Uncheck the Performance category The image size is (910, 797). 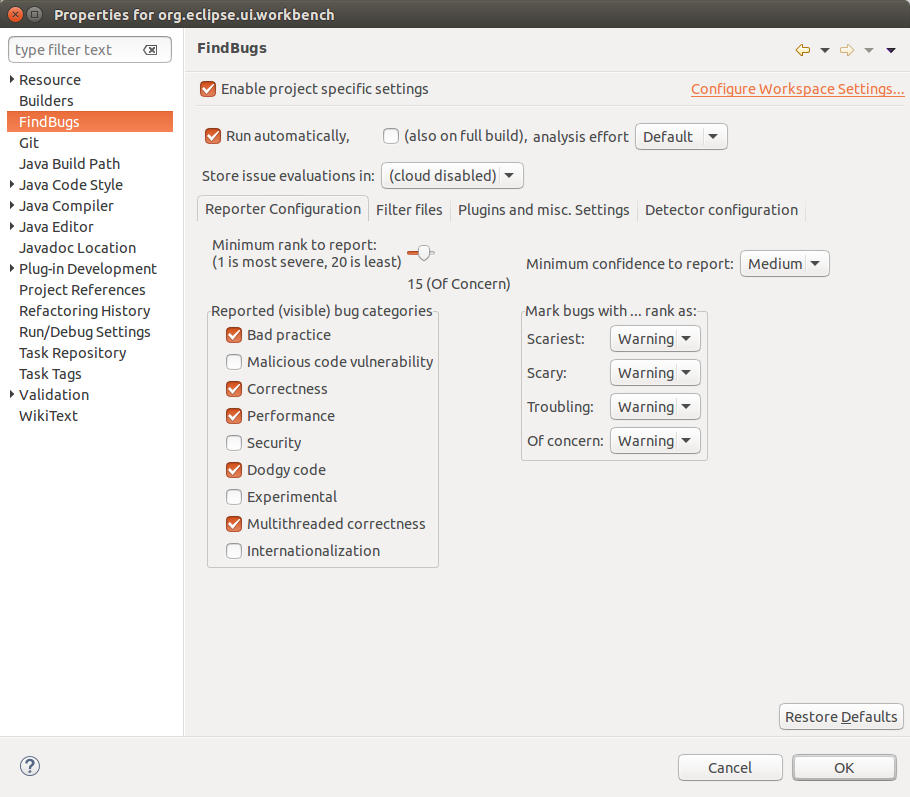coord(234,416)
